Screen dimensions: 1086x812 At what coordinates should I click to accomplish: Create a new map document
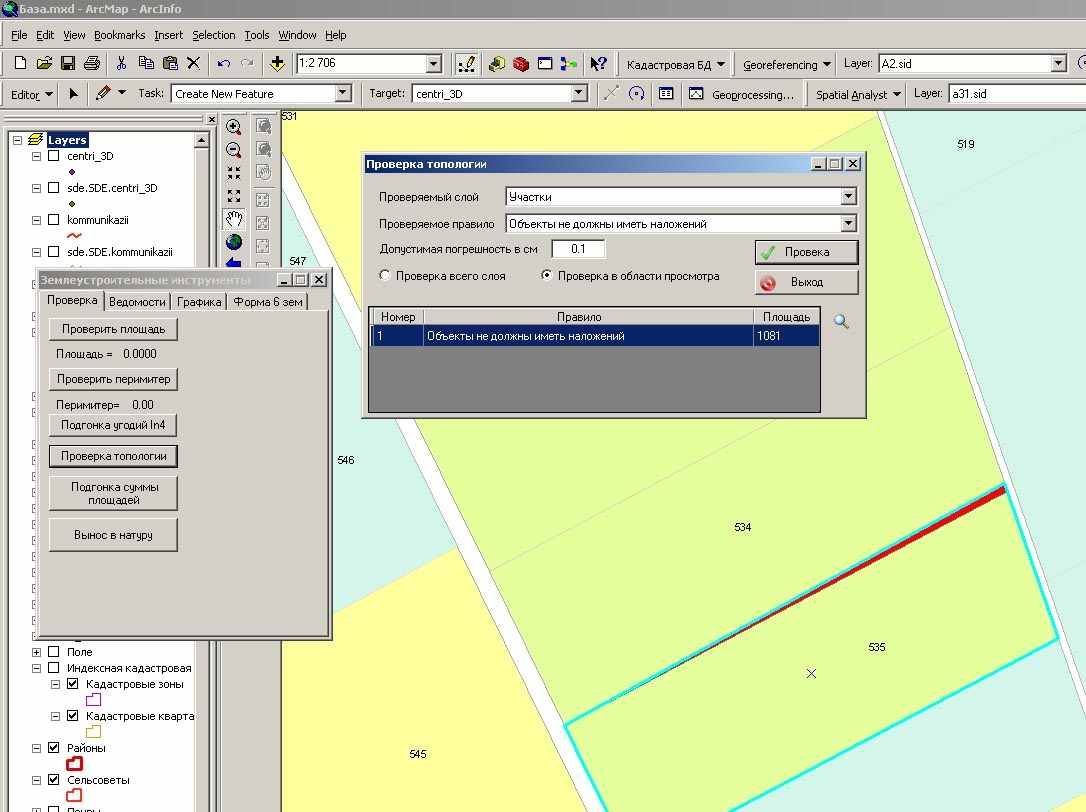tap(20, 63)
